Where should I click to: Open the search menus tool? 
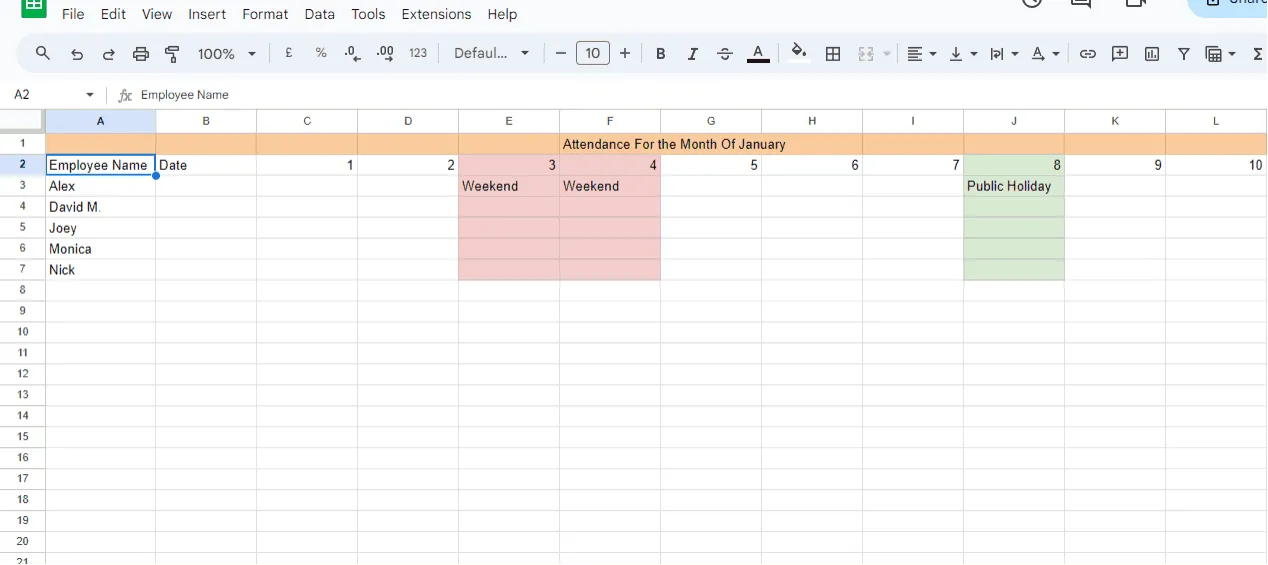pyautogui.click(x=42, y=54)
